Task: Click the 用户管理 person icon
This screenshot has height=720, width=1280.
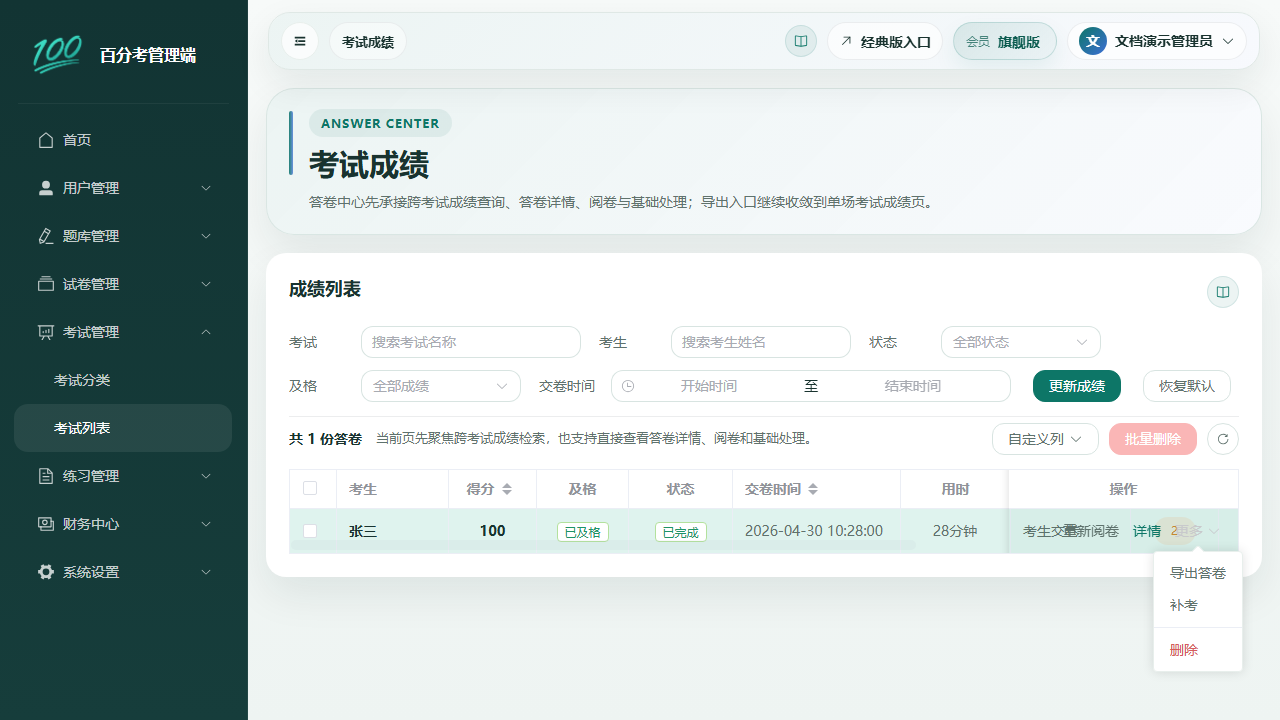Action: click(46, 188)
